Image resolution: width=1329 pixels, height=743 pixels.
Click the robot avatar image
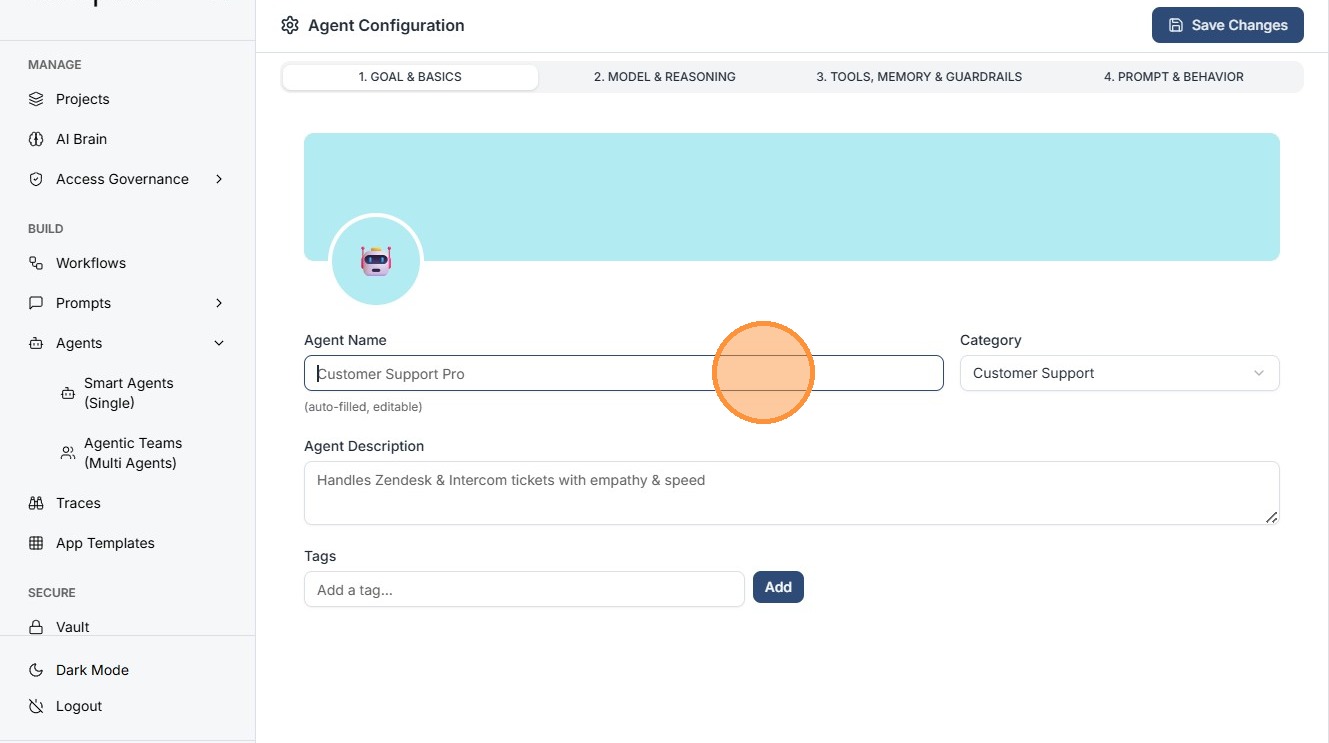[376, 261]
